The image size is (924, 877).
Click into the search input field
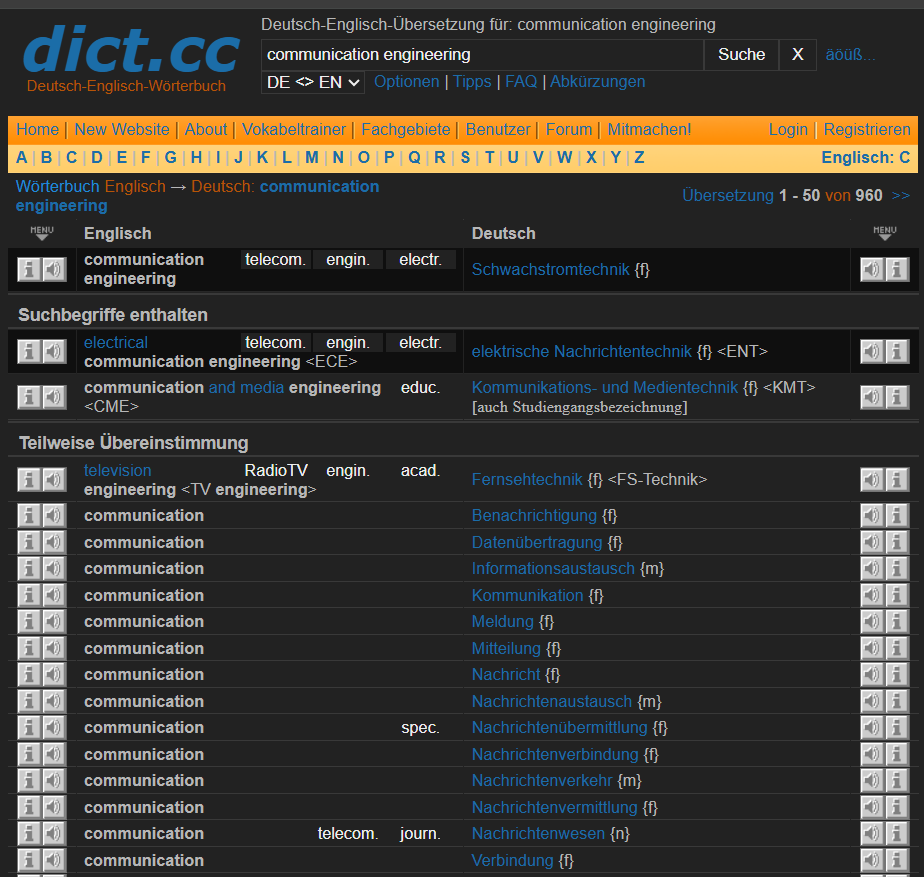point(482,55)
